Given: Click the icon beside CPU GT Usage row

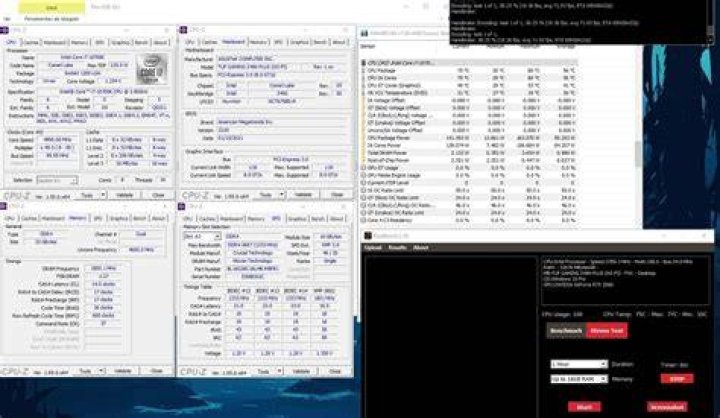Looking at the screenshot, I should (x=364, y=168).
